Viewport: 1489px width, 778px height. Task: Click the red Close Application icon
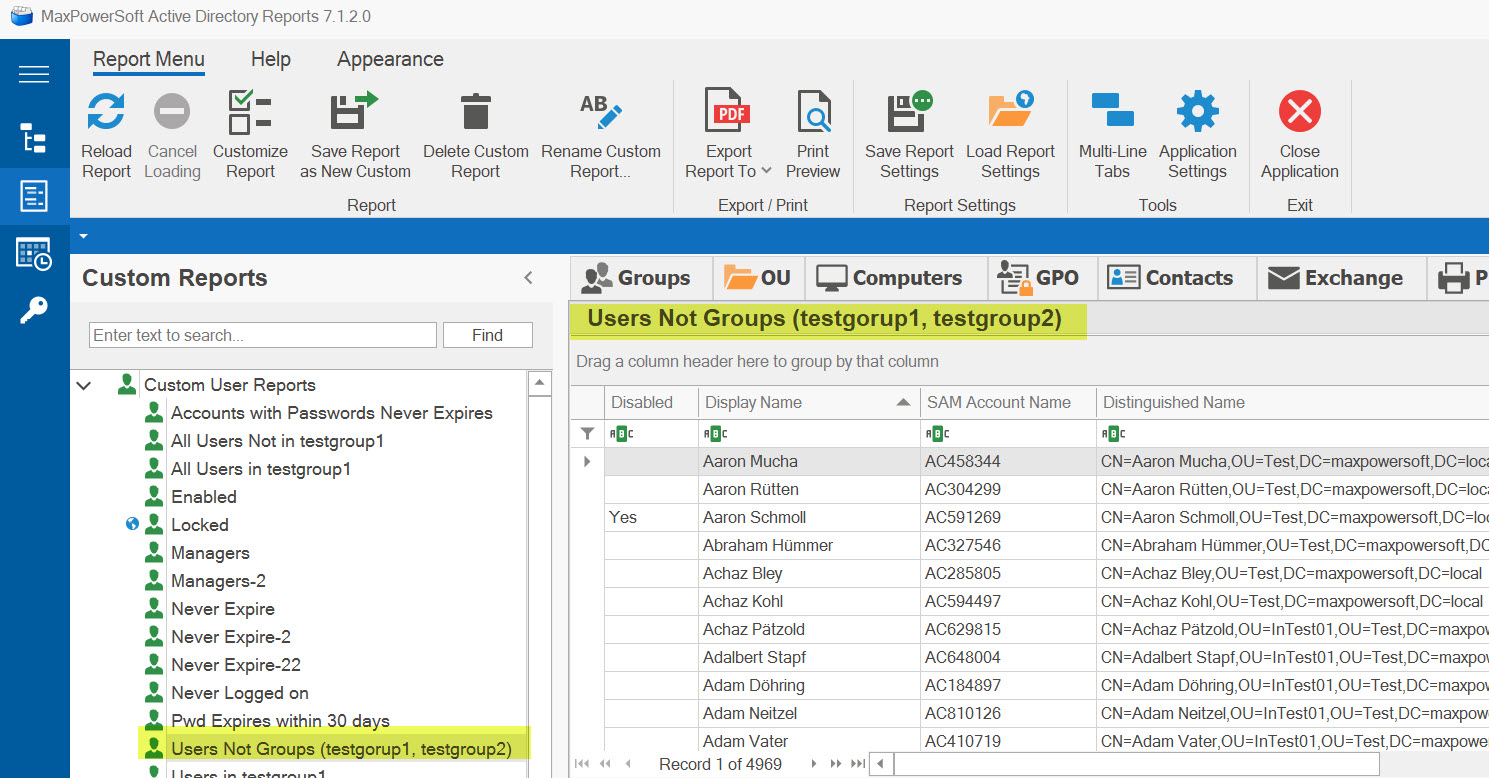coord(1299,111)
